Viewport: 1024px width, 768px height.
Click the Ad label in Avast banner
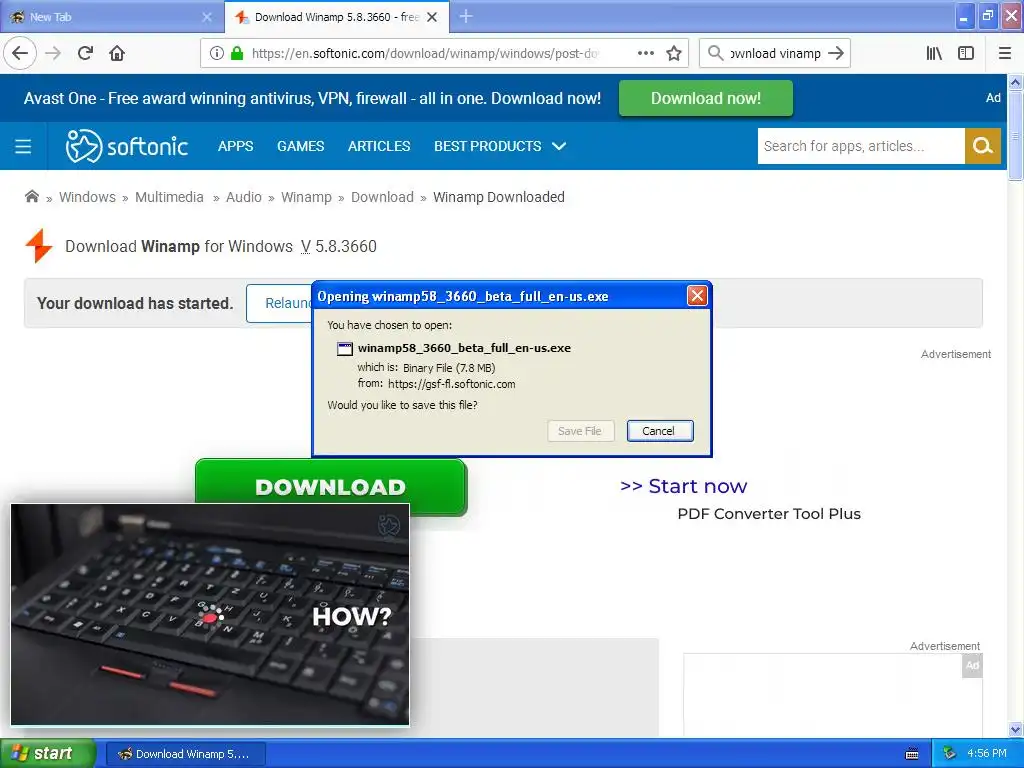(x=993, y=98)
